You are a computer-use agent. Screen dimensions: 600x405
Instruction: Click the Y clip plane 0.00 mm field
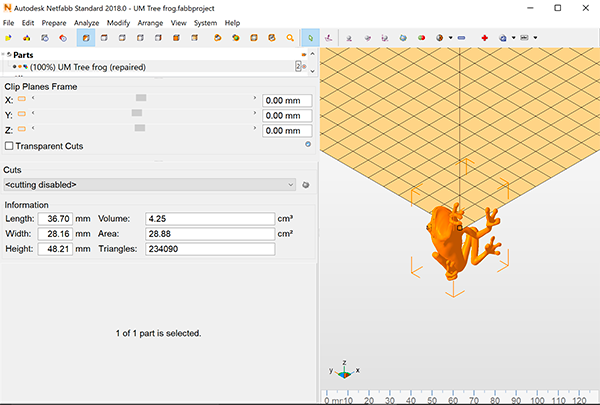point(287,116)
